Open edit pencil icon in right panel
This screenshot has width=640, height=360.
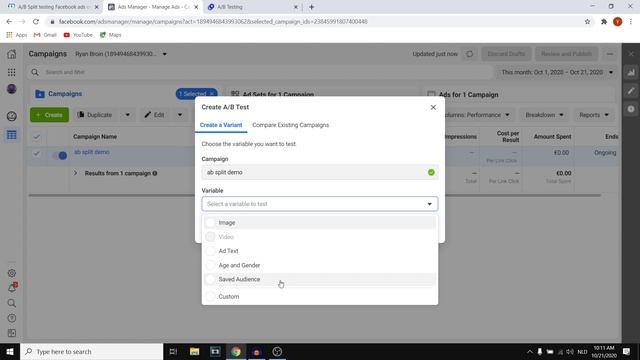[631, 91]
